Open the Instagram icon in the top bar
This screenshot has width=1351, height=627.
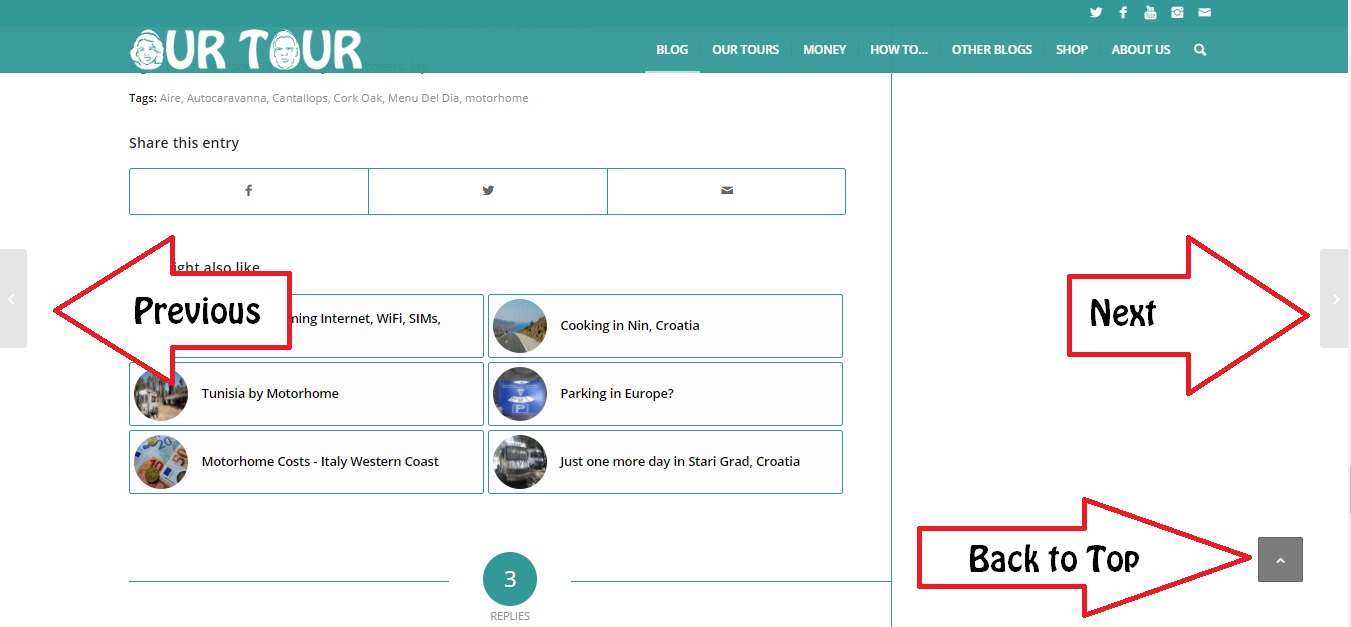[x=1176, y=12]
